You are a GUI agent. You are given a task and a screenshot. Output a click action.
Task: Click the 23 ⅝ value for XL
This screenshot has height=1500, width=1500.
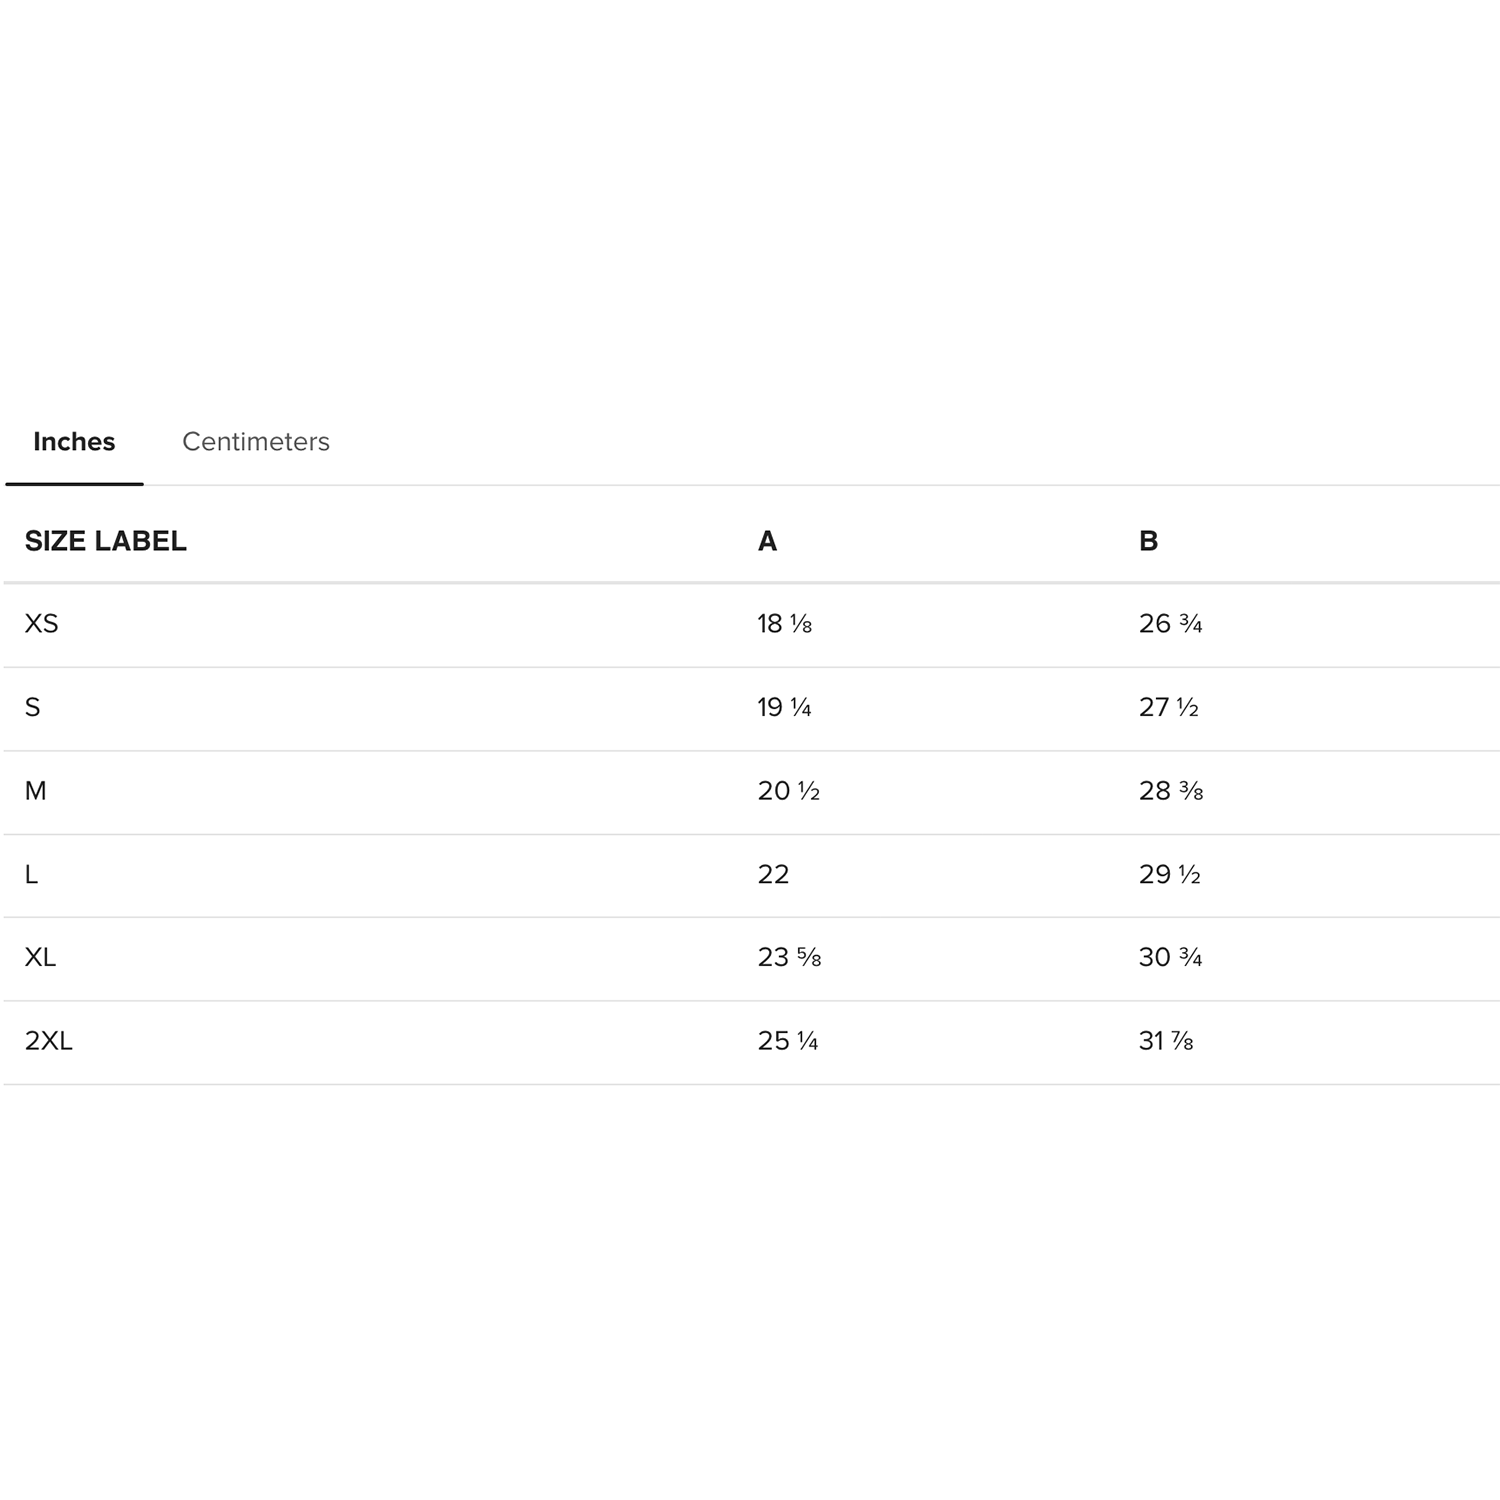click(789, 958)
